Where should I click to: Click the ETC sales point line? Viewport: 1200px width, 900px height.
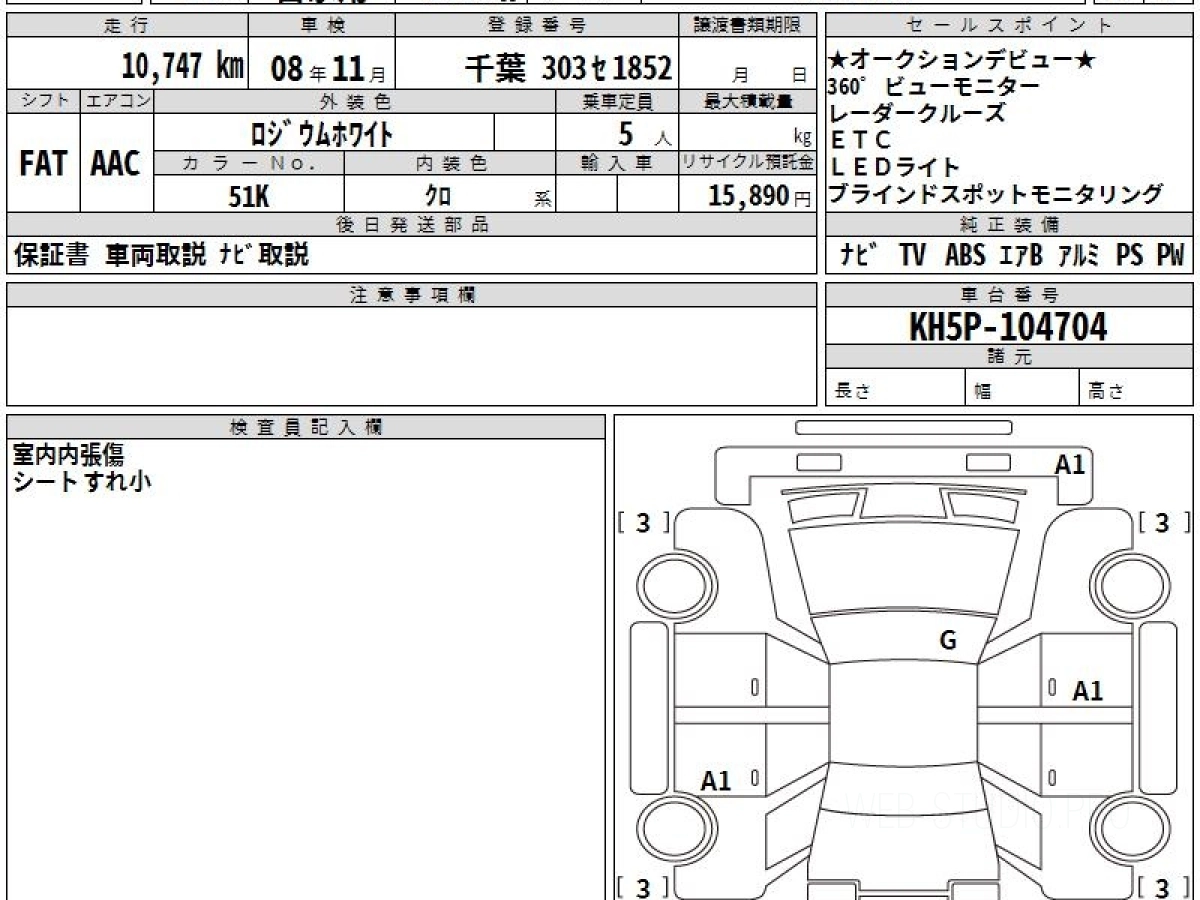pyautogui.click(x=862, y=140)
